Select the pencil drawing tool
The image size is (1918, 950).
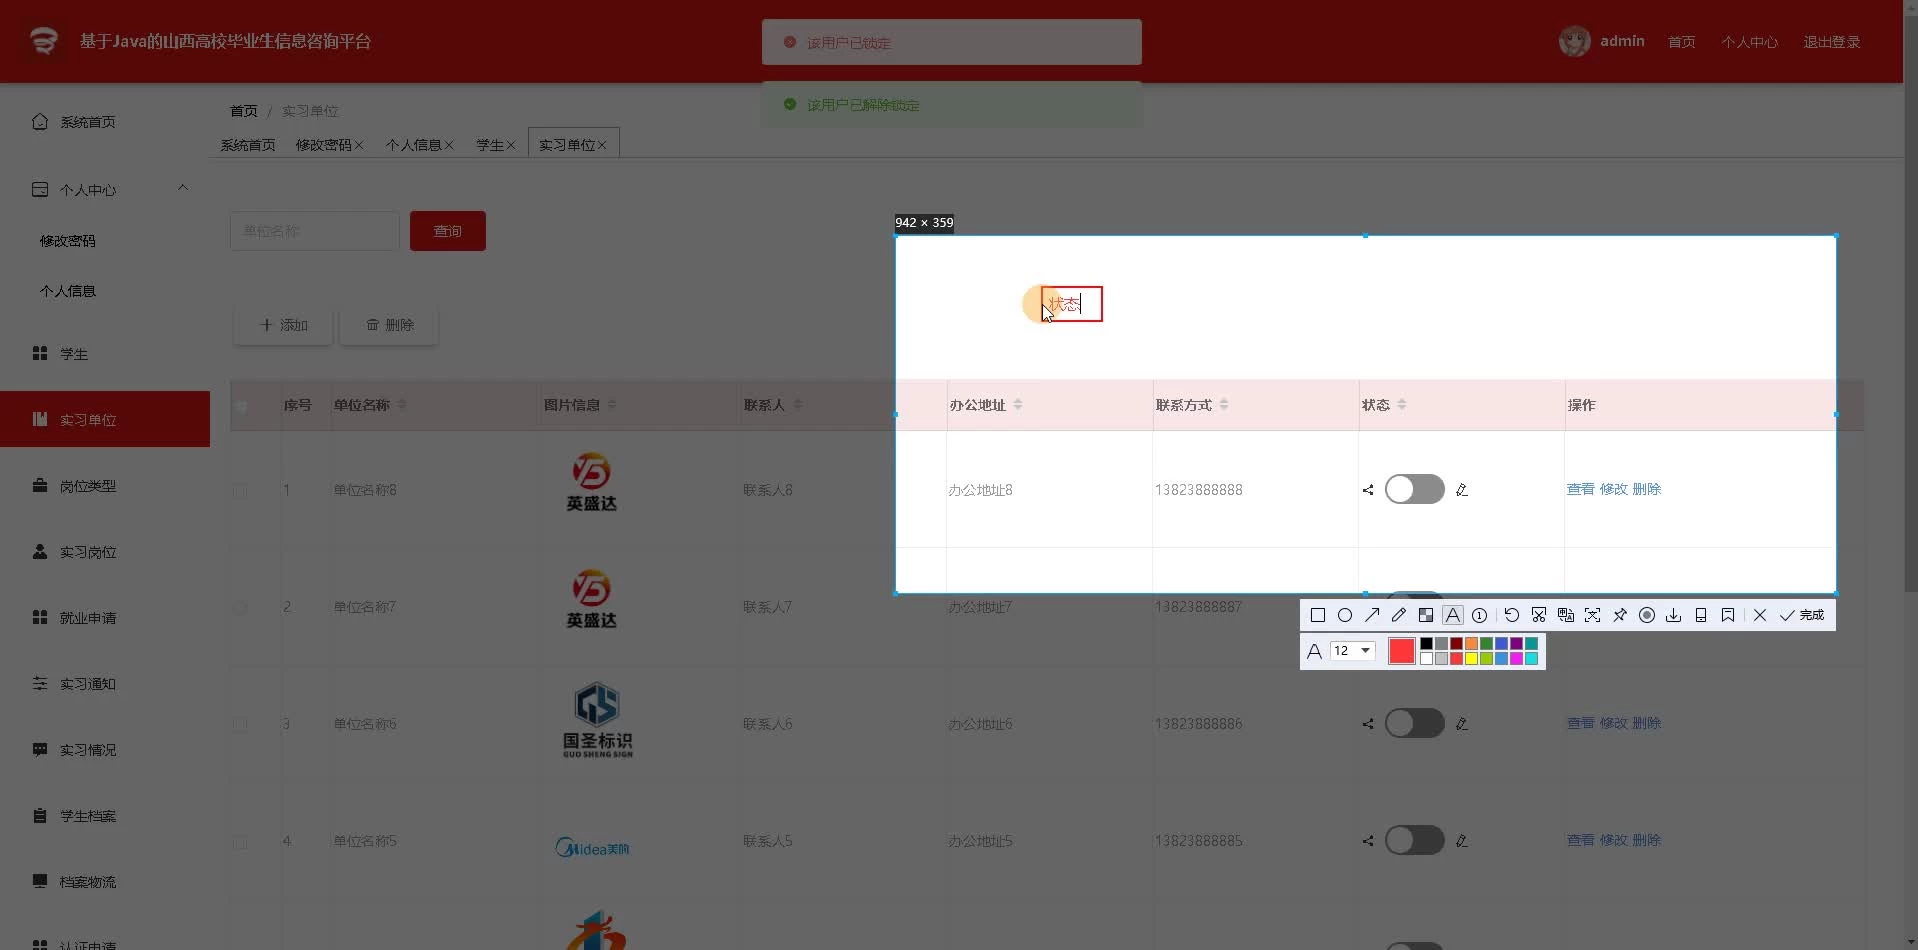pyautogui.click(x=1399, y=615)
